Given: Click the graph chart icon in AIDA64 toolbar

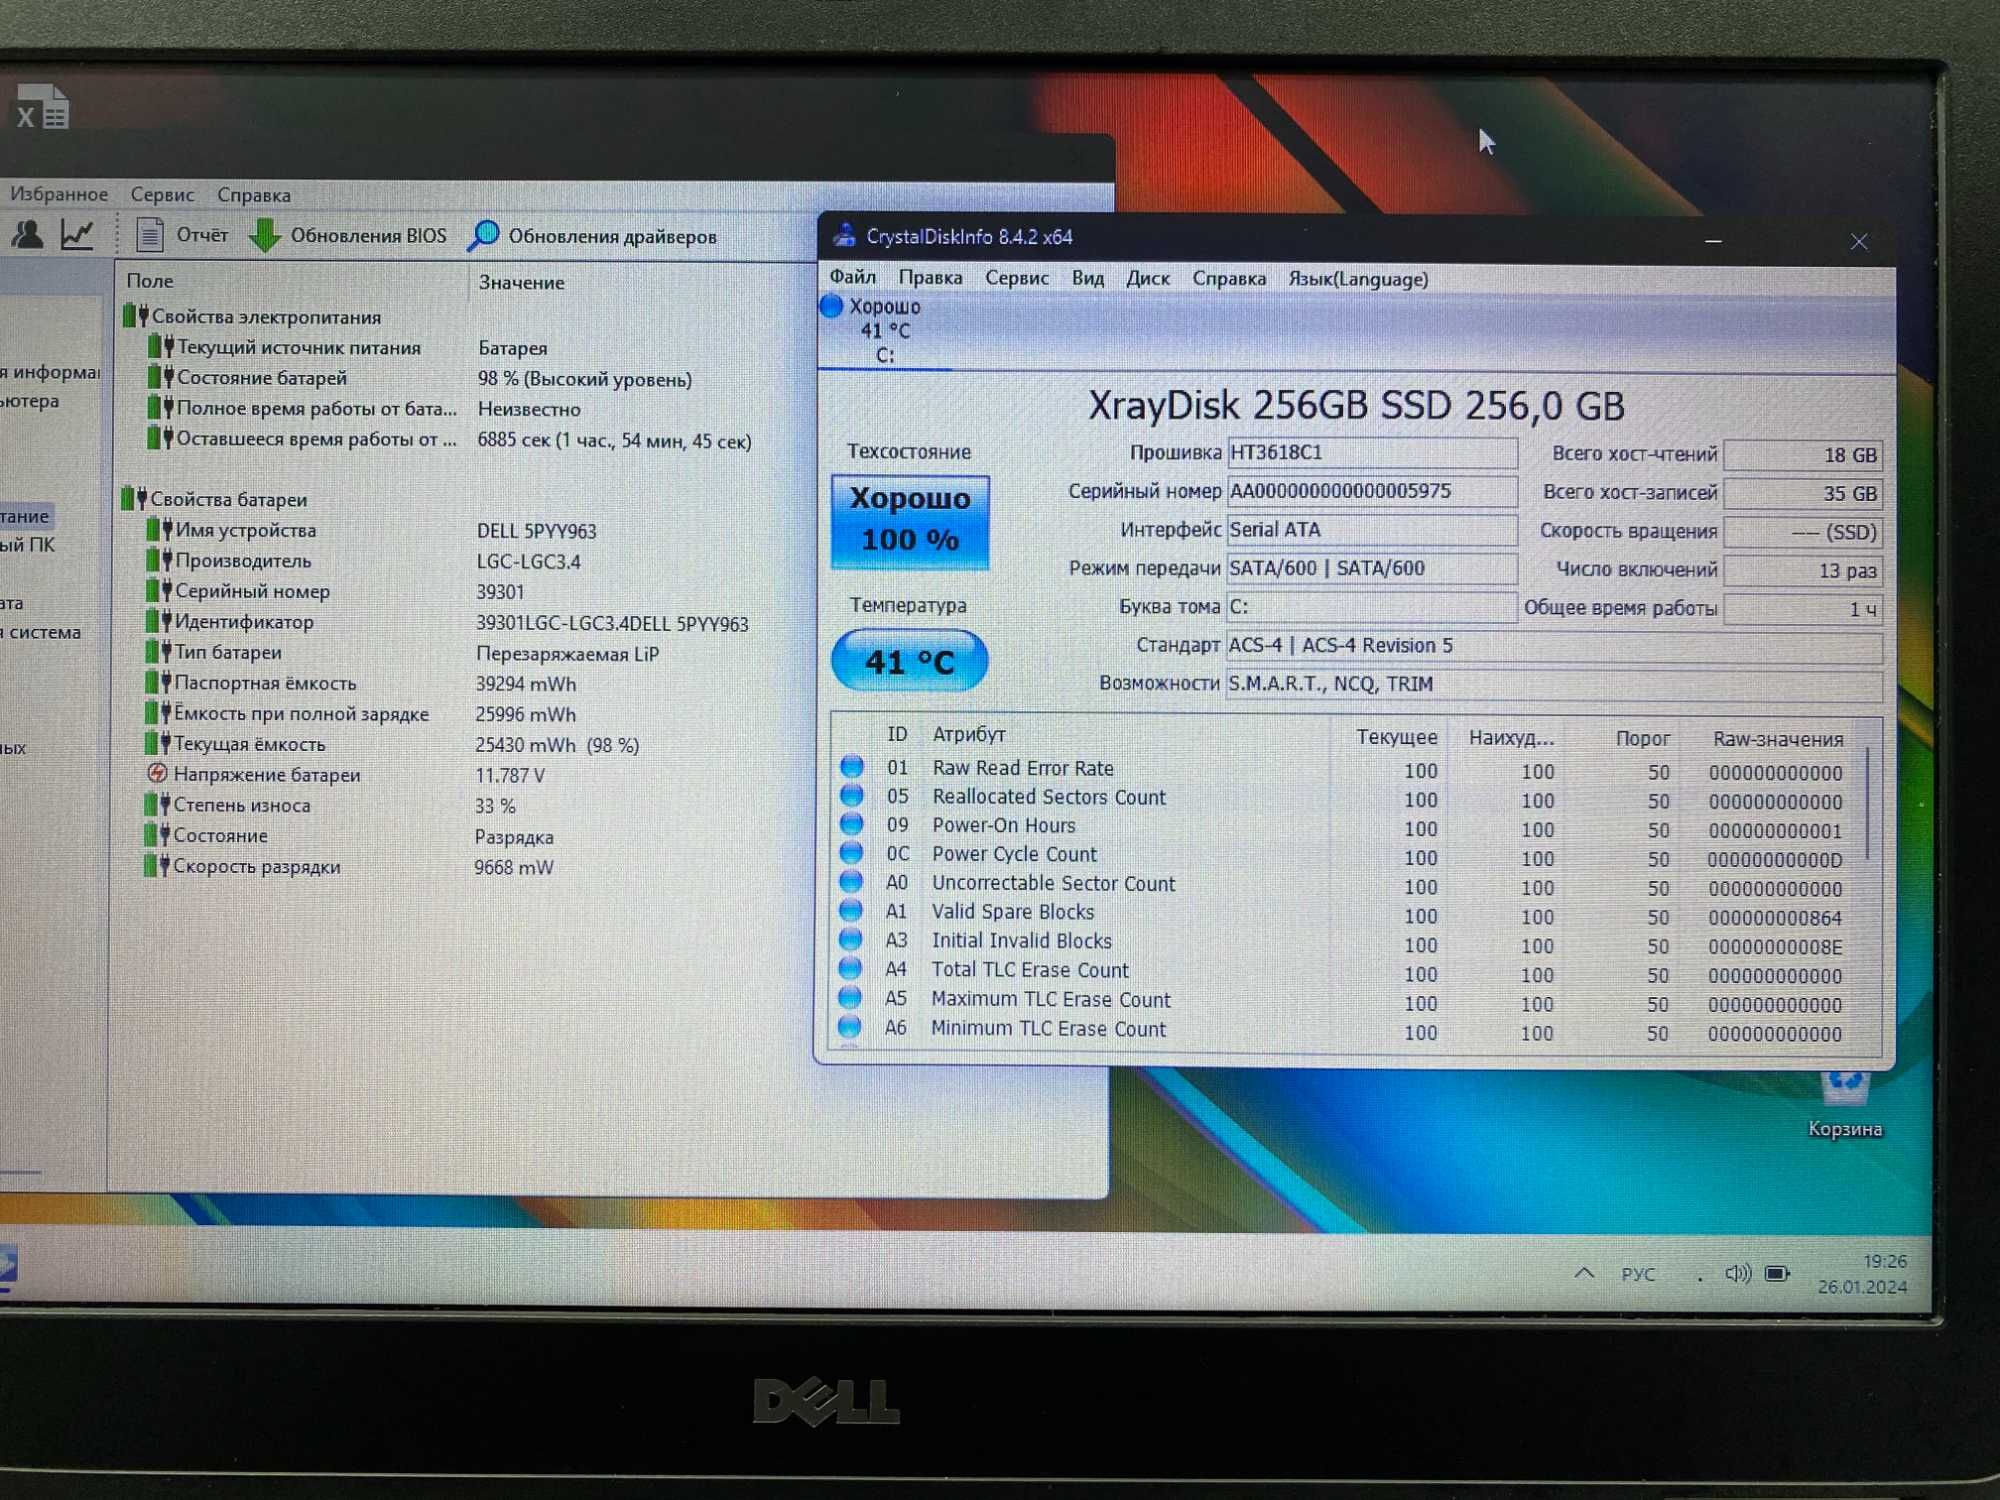Looking at the screenshot, I should tap(77, 235).
